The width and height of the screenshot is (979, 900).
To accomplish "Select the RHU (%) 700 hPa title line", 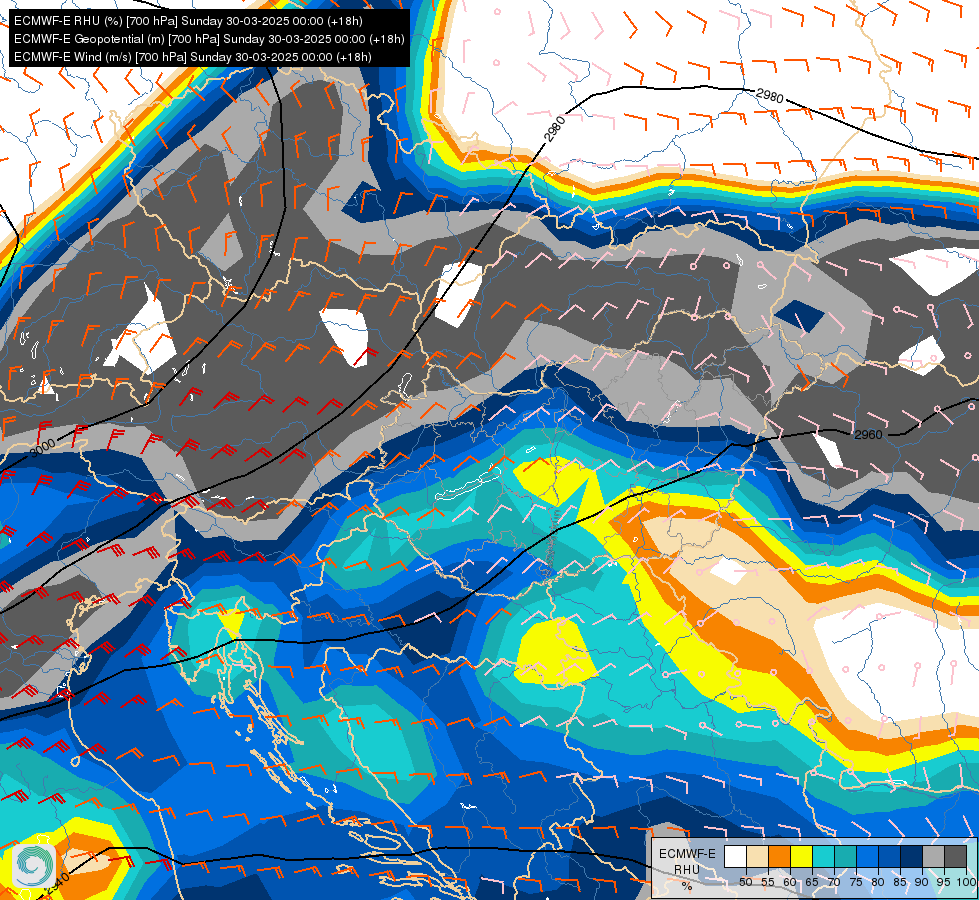I will pyautogui.click(x=188, y=21).
